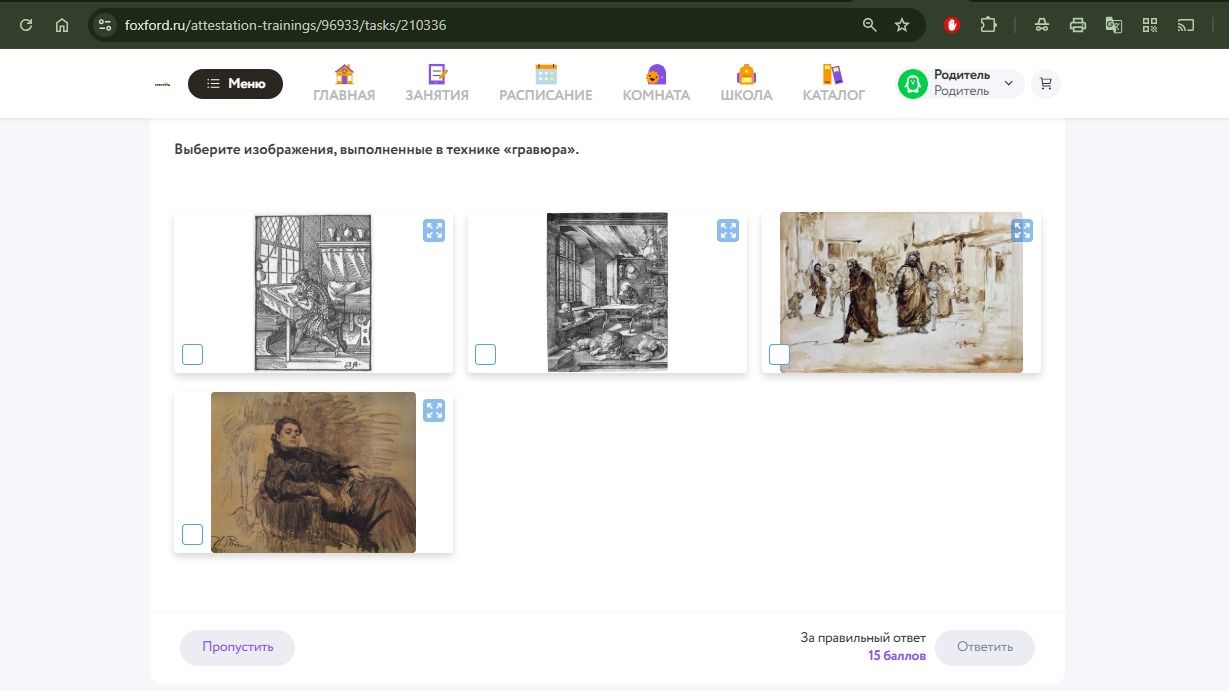Screen dimensions: 1229x691
Task: Open the ЗАНЯТИЯ navigation tab
Action: click(437, 83)
